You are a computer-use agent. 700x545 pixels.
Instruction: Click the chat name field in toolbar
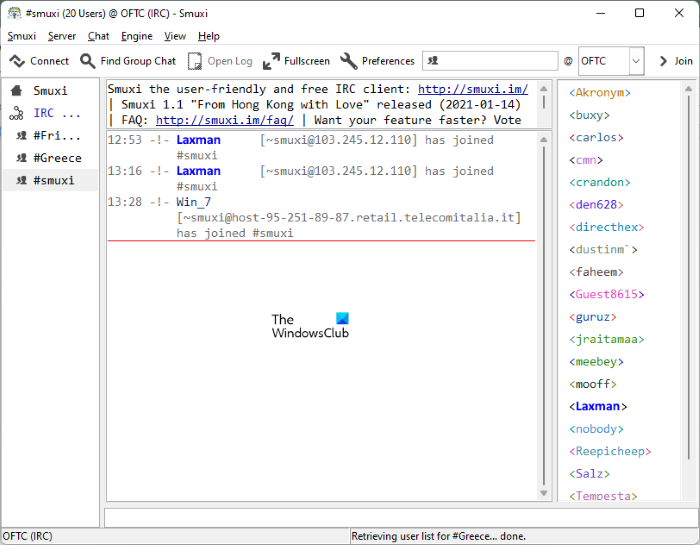click(490, 61)
